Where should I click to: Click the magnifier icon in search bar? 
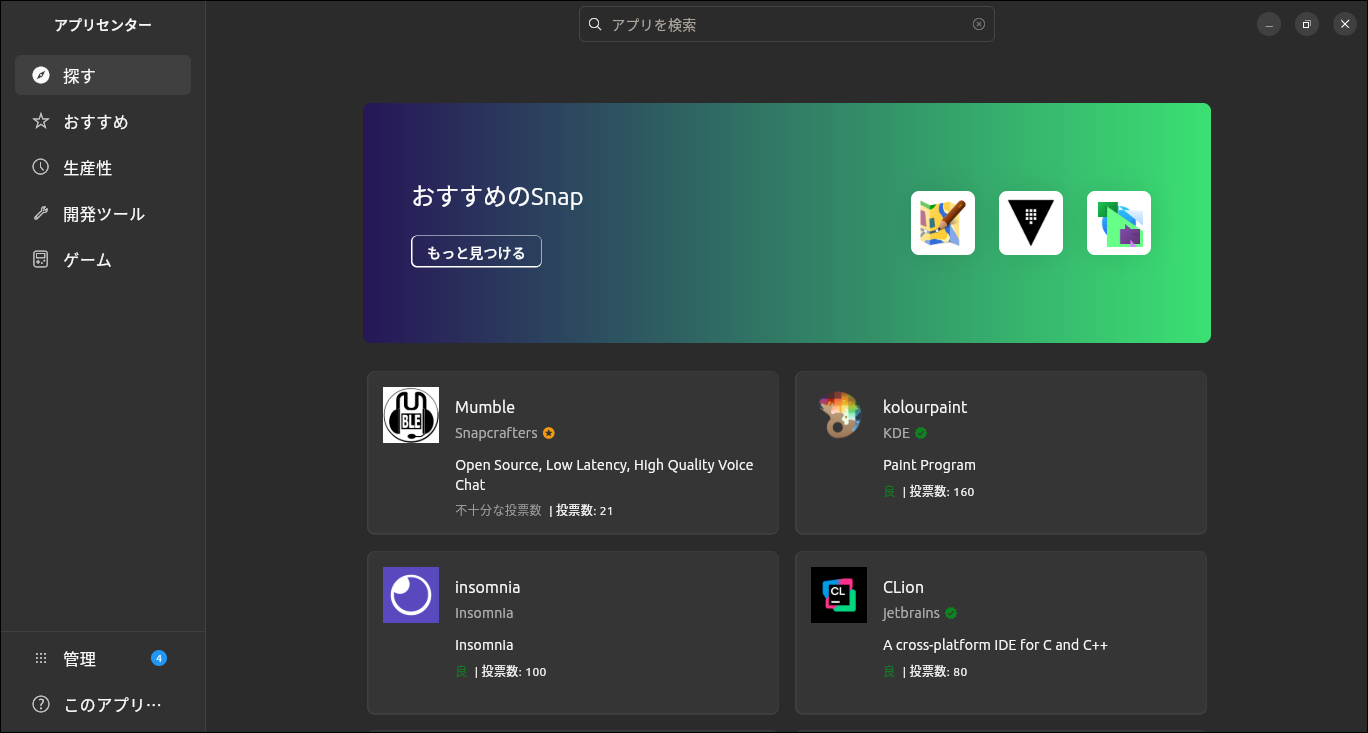[x=595, y=24]
